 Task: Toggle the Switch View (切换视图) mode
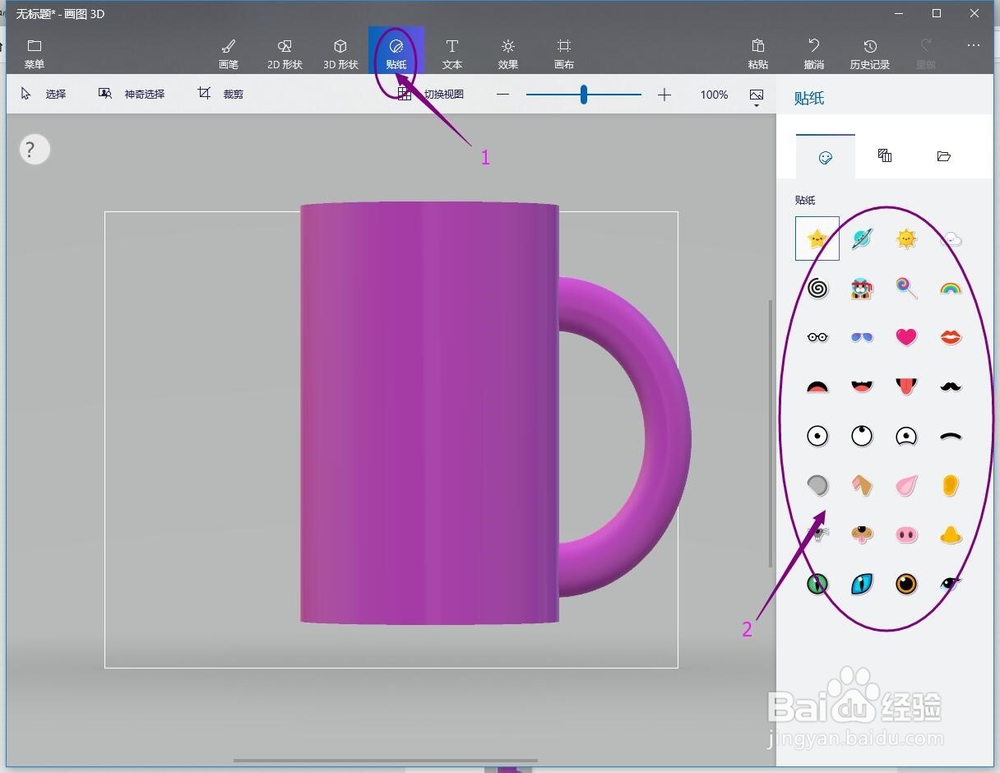pyautogui.click(x=437, y=93)
